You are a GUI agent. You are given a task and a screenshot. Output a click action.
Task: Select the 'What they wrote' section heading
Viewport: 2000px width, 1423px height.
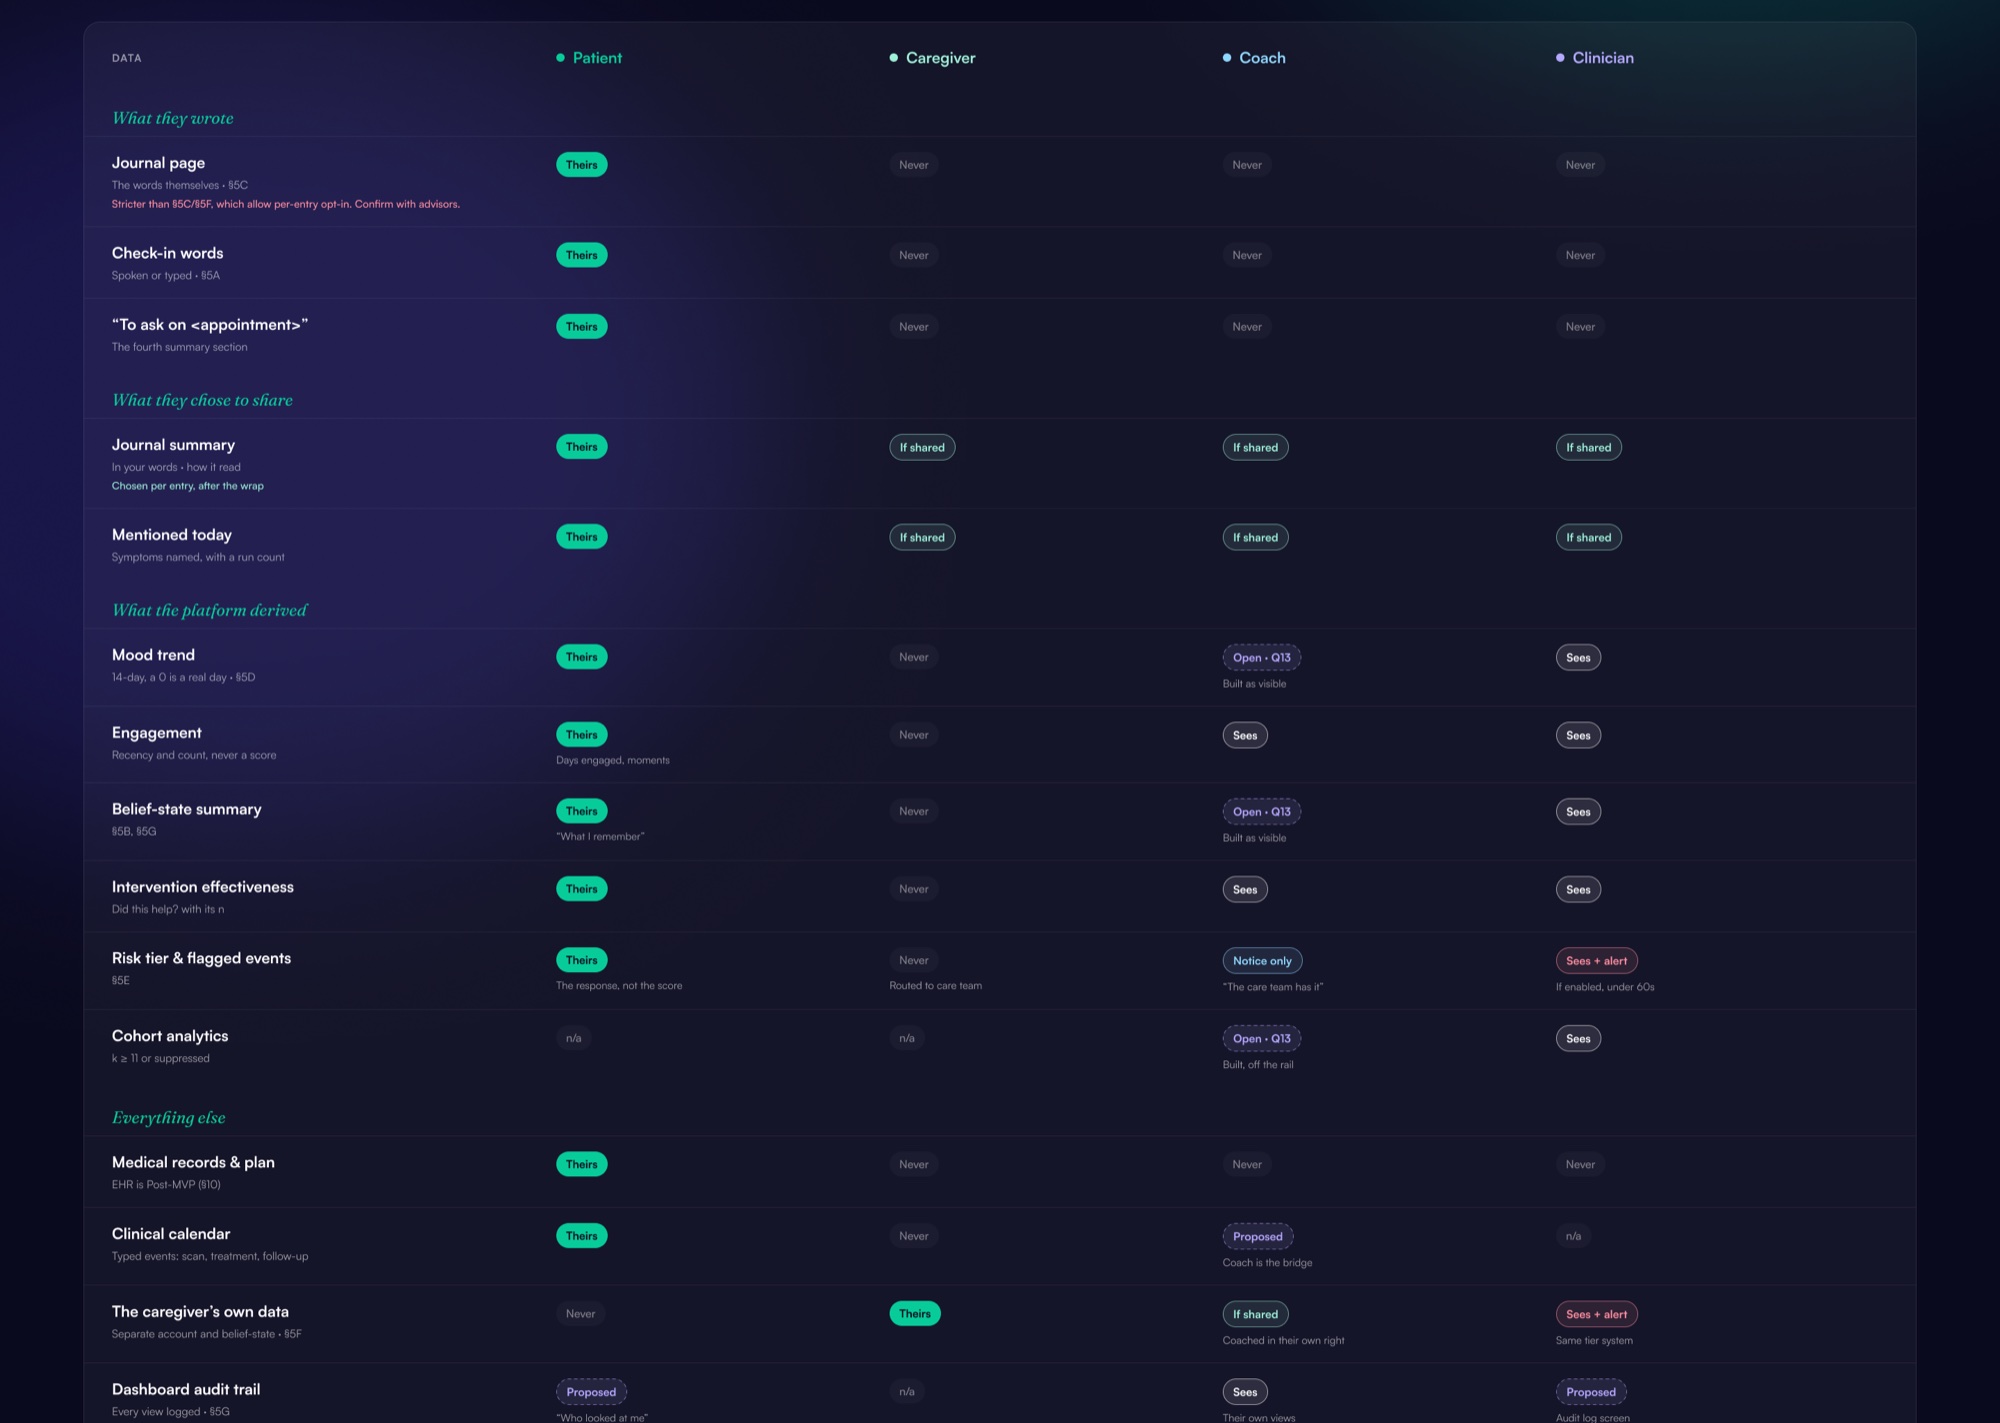tap(173, 118)
